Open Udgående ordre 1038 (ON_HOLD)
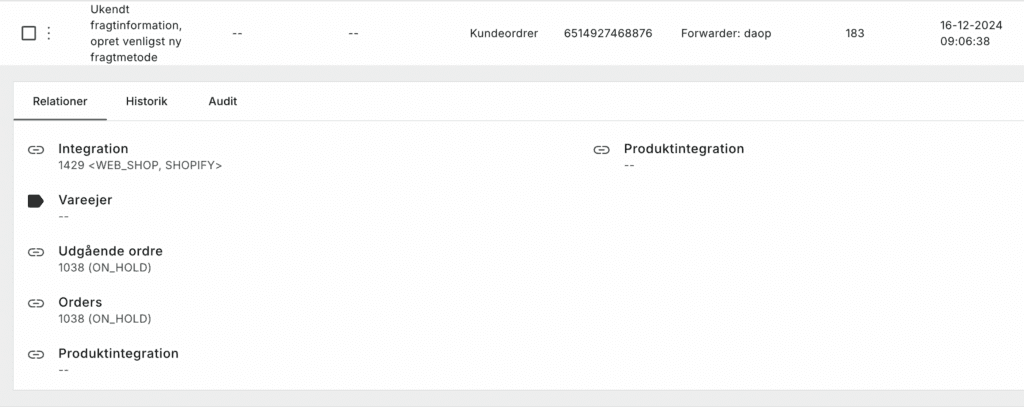Viewport: 1024px width, 407px height. pyautogui.click(x=104, y=267)
